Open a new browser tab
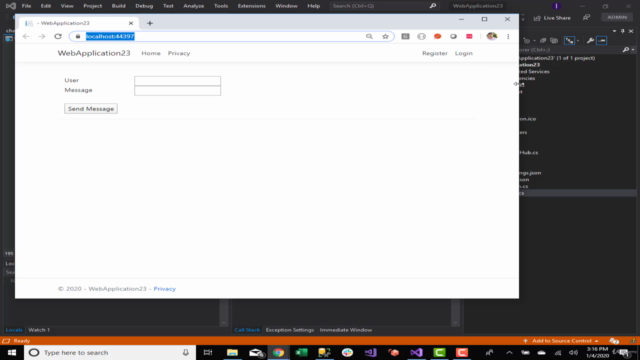This screenshot has height=360, width=640. coord(150,23)
